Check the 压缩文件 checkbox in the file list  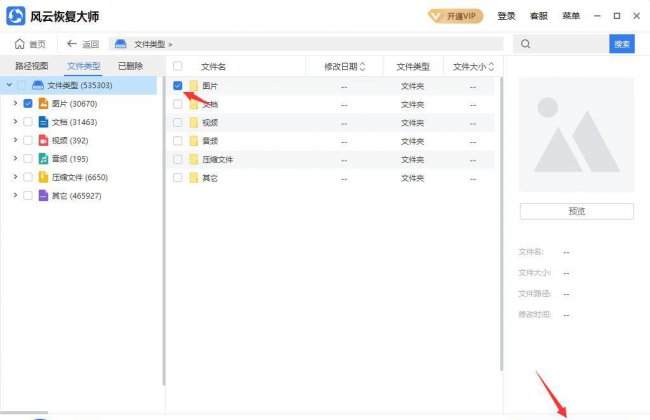click(177, 159)
